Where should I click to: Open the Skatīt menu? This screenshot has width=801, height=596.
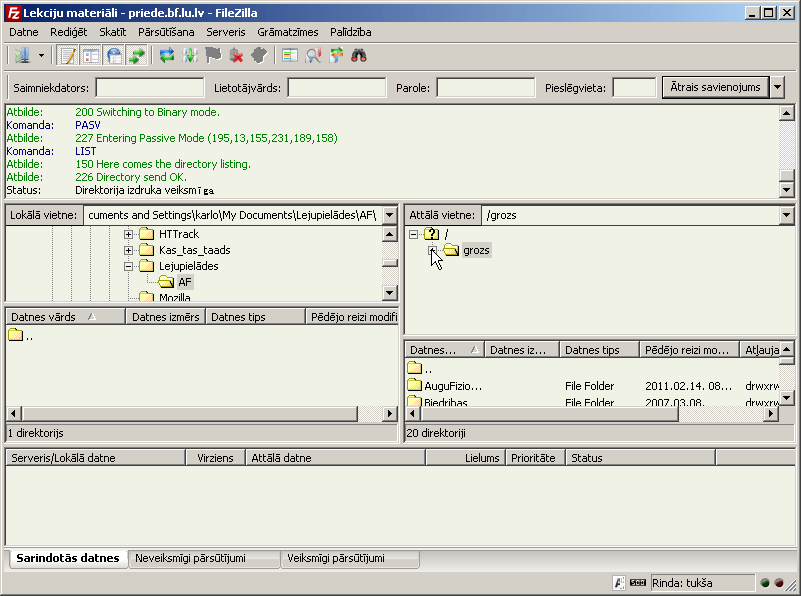point(112,32)
